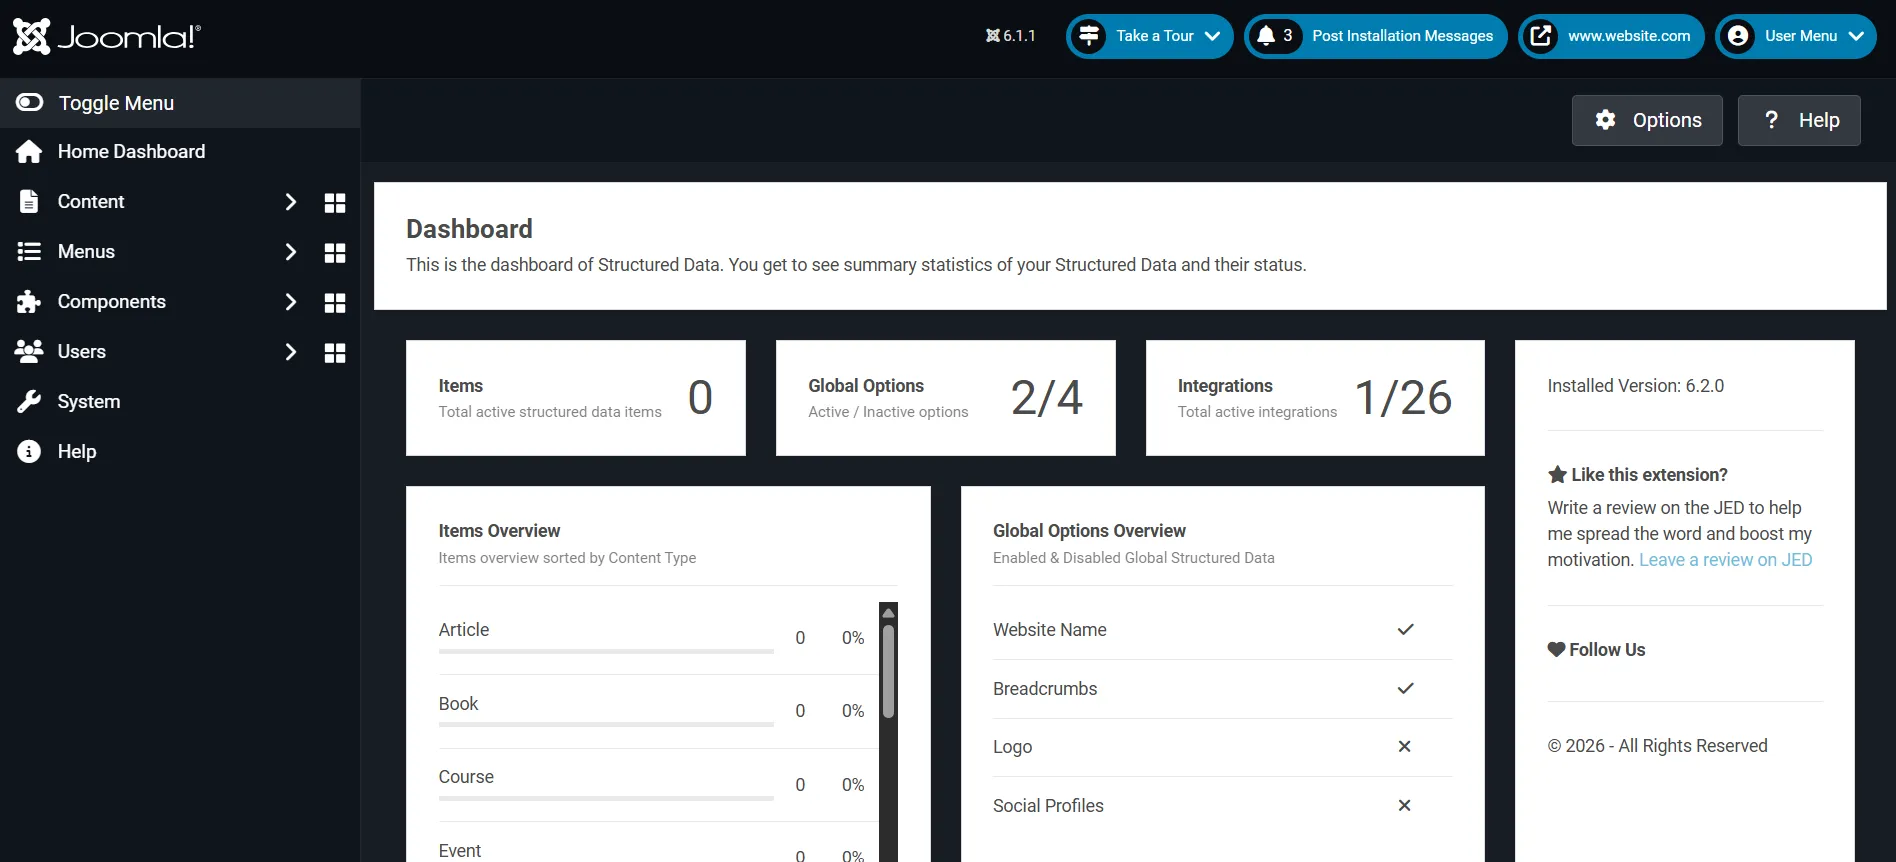Image resolution: width=1896 pixels, height=862 pixels.
Task: Click the Items Overview heading
Action: [499, 531]
